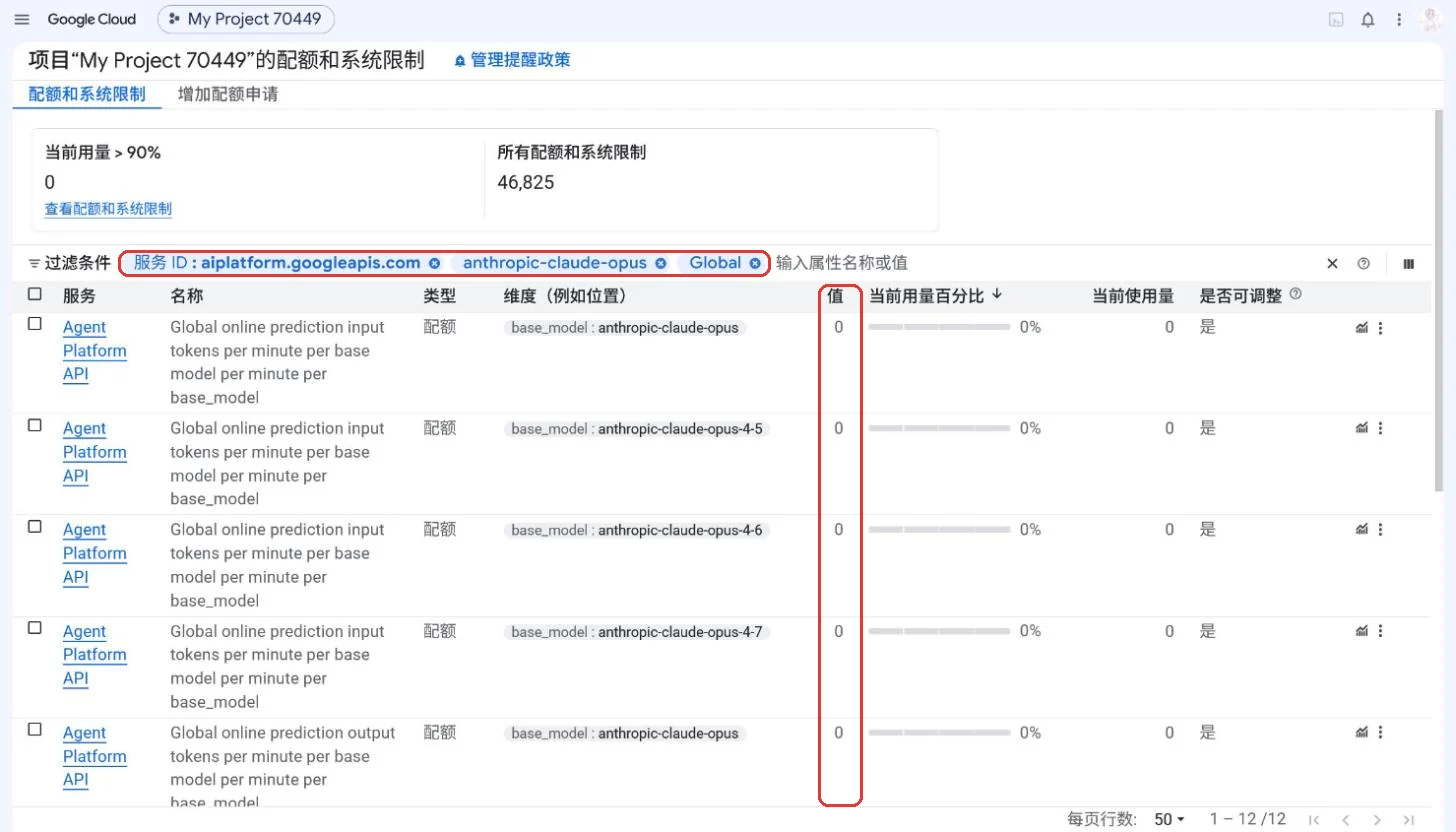
Task: Show usage chart for input tokens anthropic-claude-opus row
Action: coord(1361,327)
